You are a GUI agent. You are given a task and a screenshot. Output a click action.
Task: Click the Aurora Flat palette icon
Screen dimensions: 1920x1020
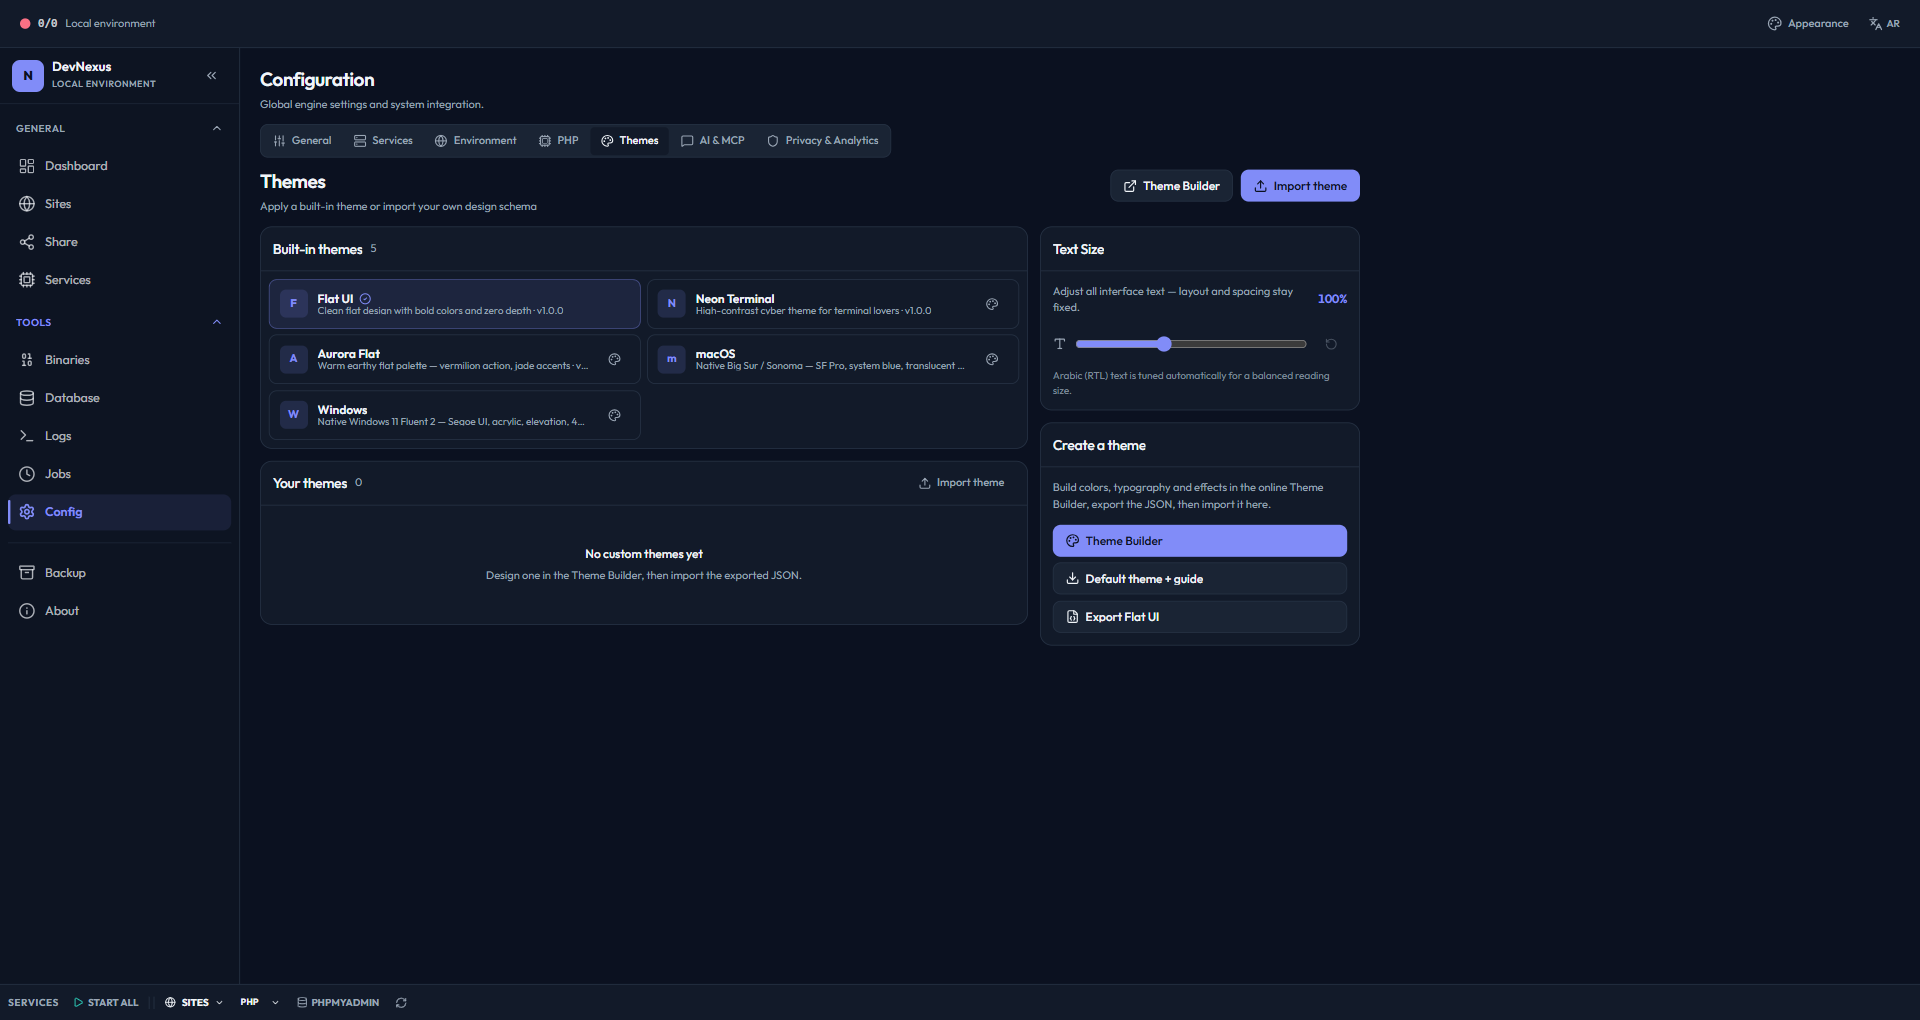pyautogui.click(x=615, y=359)
